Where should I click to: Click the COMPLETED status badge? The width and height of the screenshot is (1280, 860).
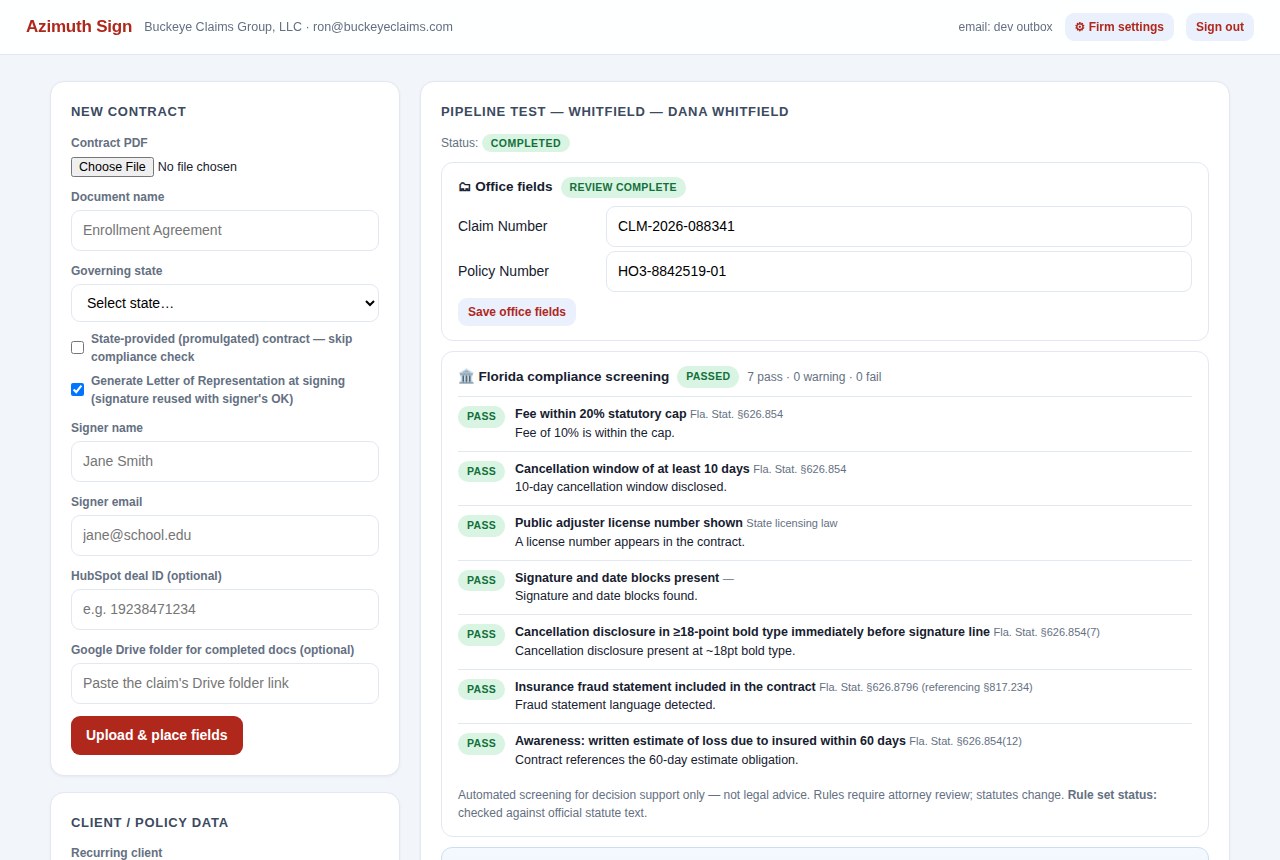[526, 143]
